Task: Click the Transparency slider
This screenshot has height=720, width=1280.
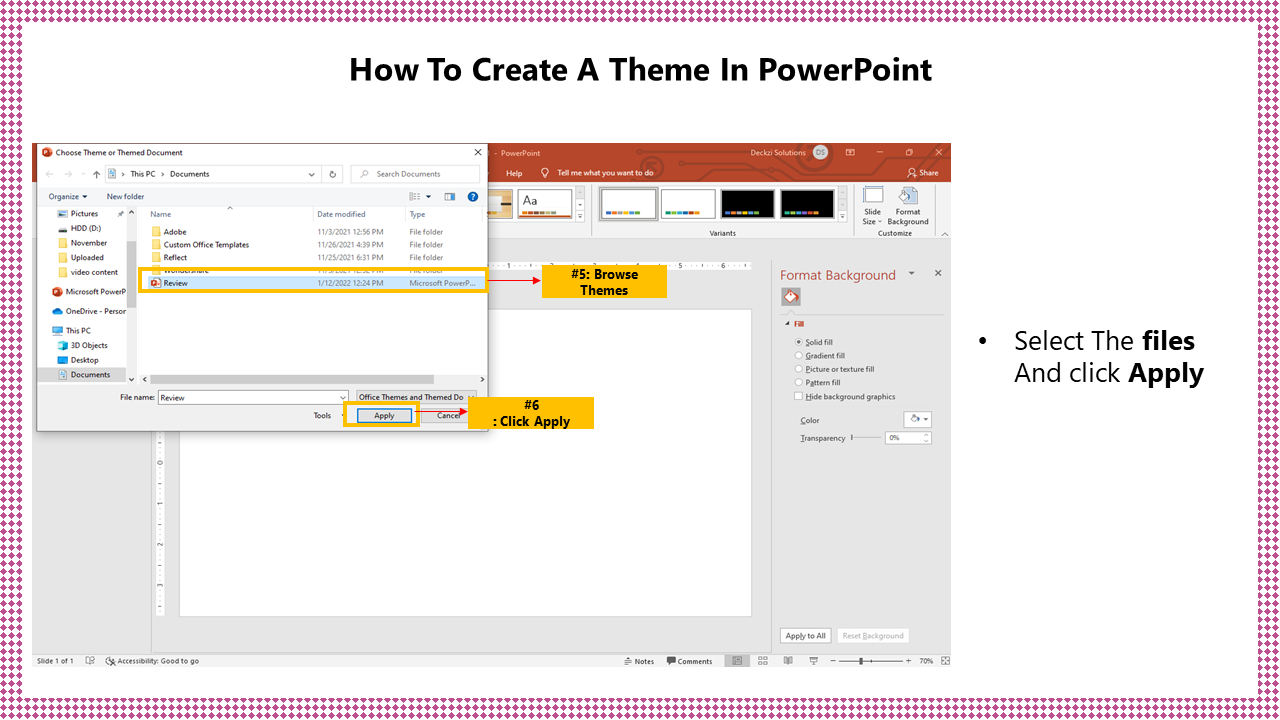Action: (x=866, y=438)
